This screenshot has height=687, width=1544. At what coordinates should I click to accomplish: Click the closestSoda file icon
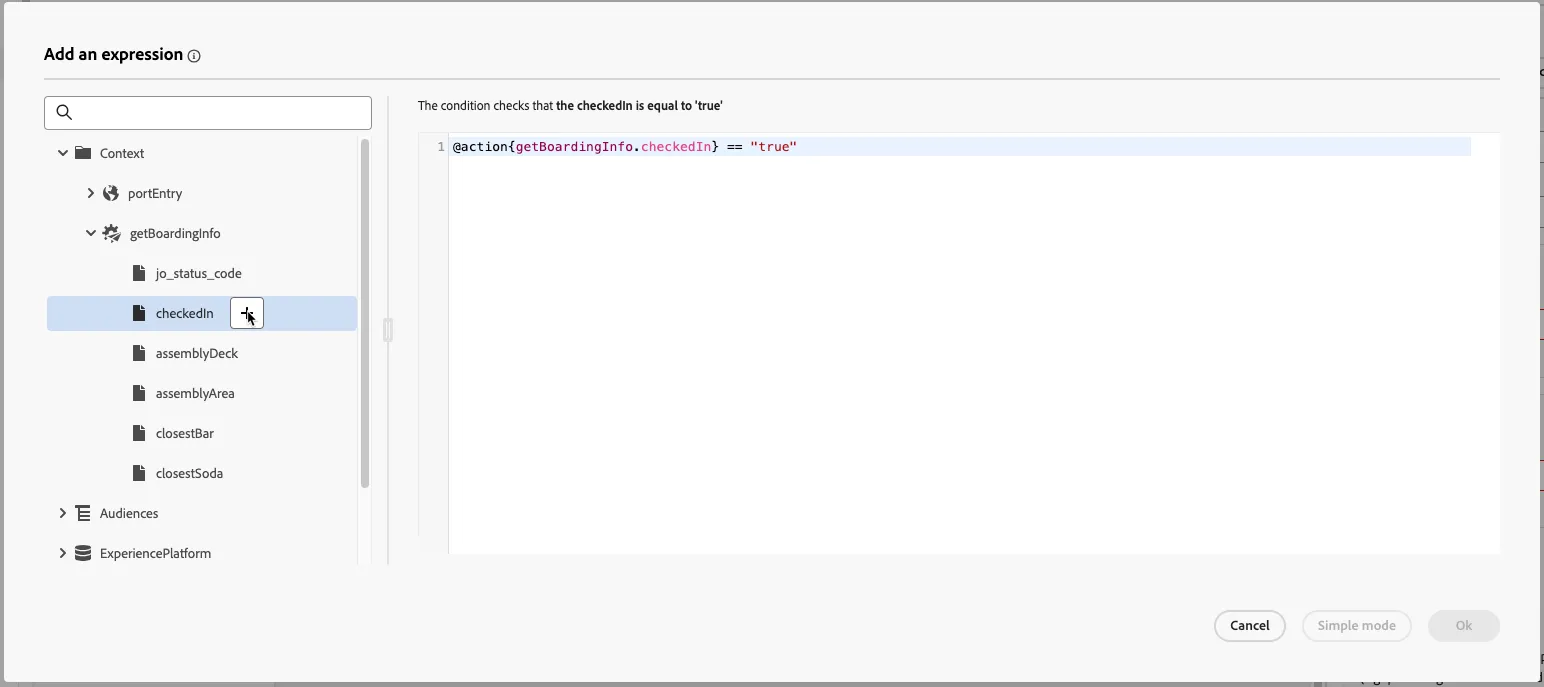pyautogui.click(x=139, y=473)
